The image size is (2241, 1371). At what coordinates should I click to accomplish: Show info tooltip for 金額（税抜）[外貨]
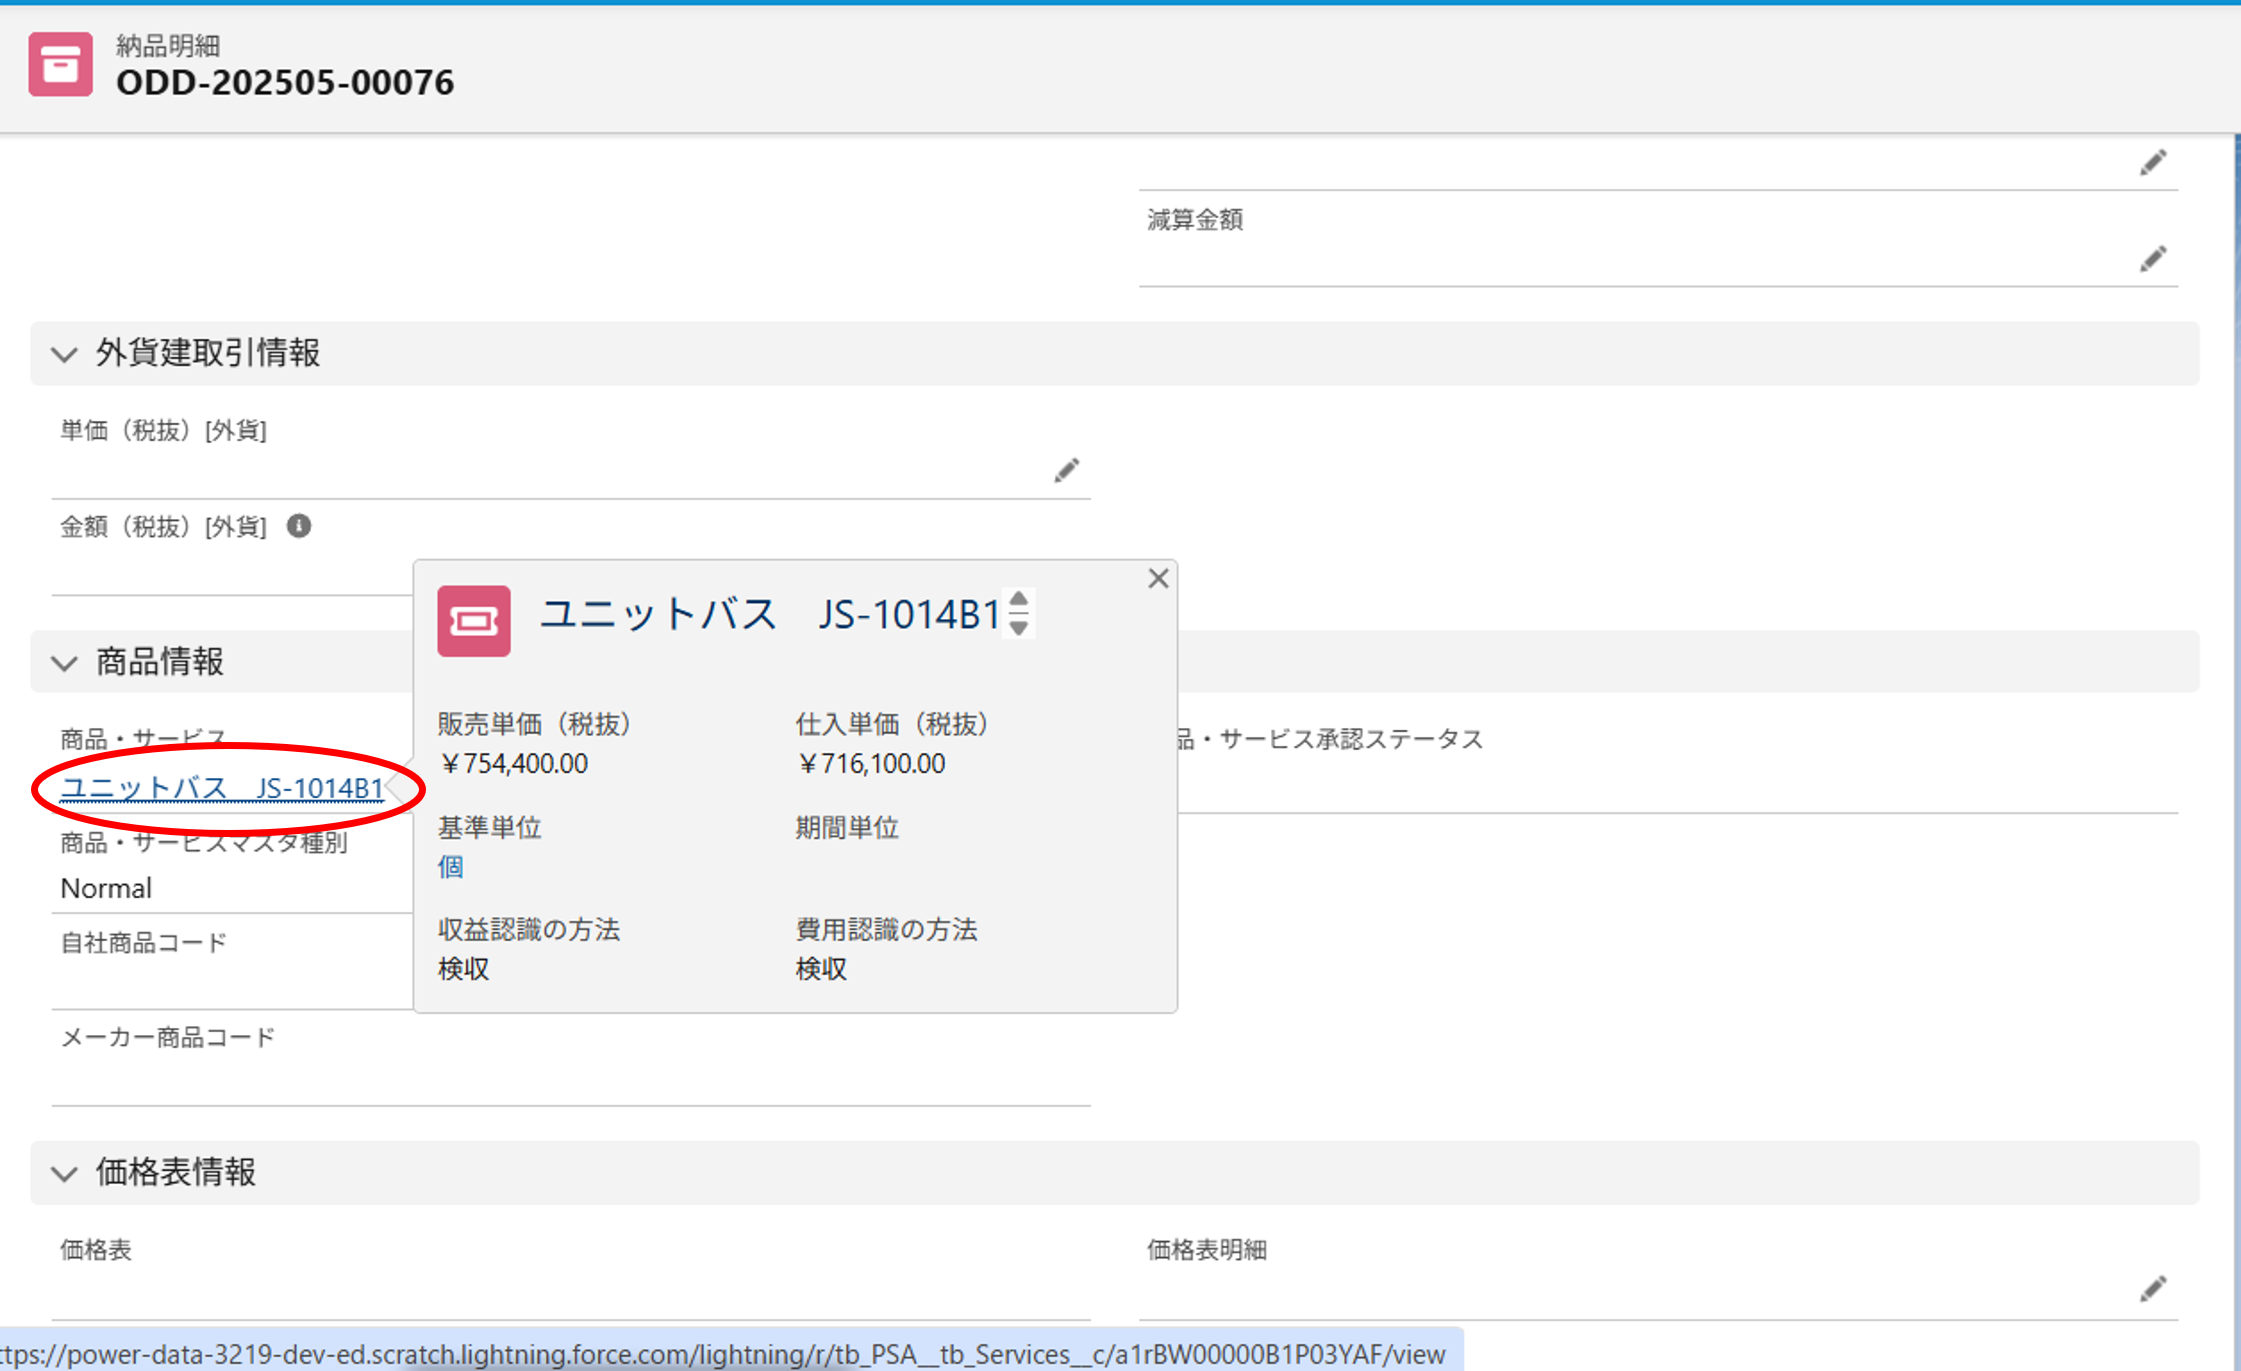click(x=299, y=526)
